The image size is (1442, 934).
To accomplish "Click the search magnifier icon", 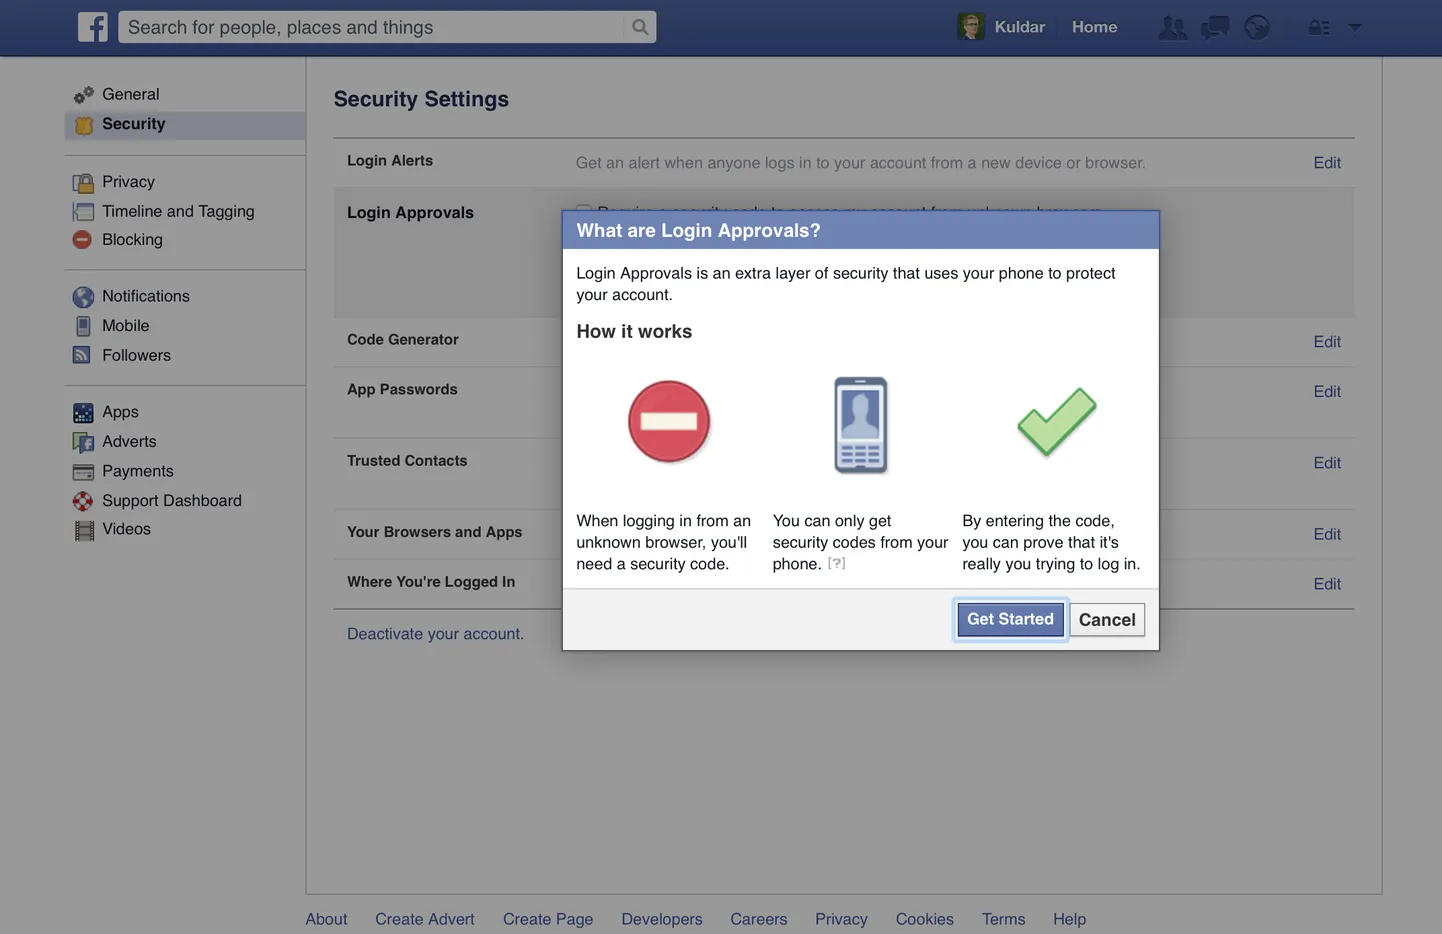I will coord(640,27).
